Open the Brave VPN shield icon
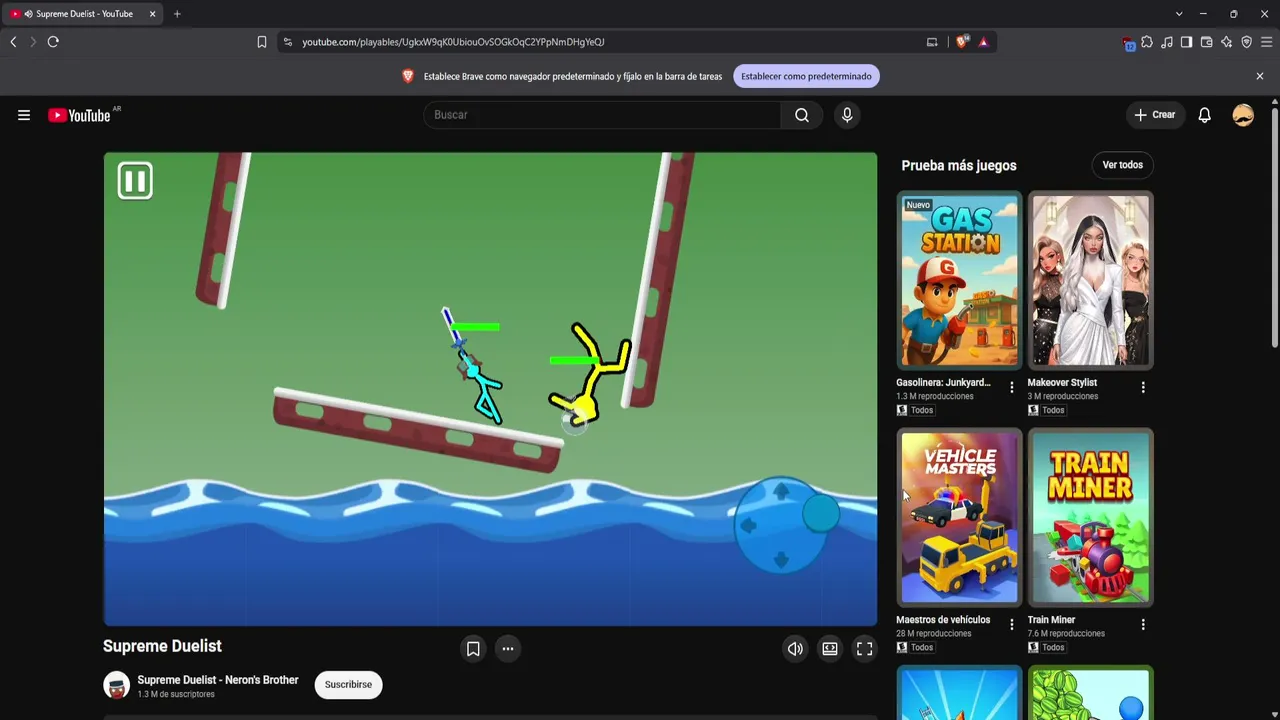Screen dimensions: 1280x720 (x=1247, y=42)
